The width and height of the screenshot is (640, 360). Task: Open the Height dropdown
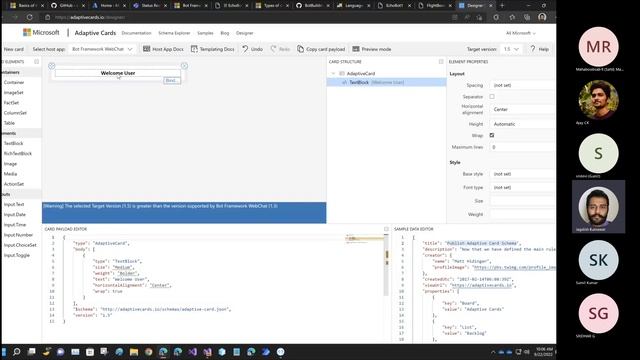tap(522, 124)
